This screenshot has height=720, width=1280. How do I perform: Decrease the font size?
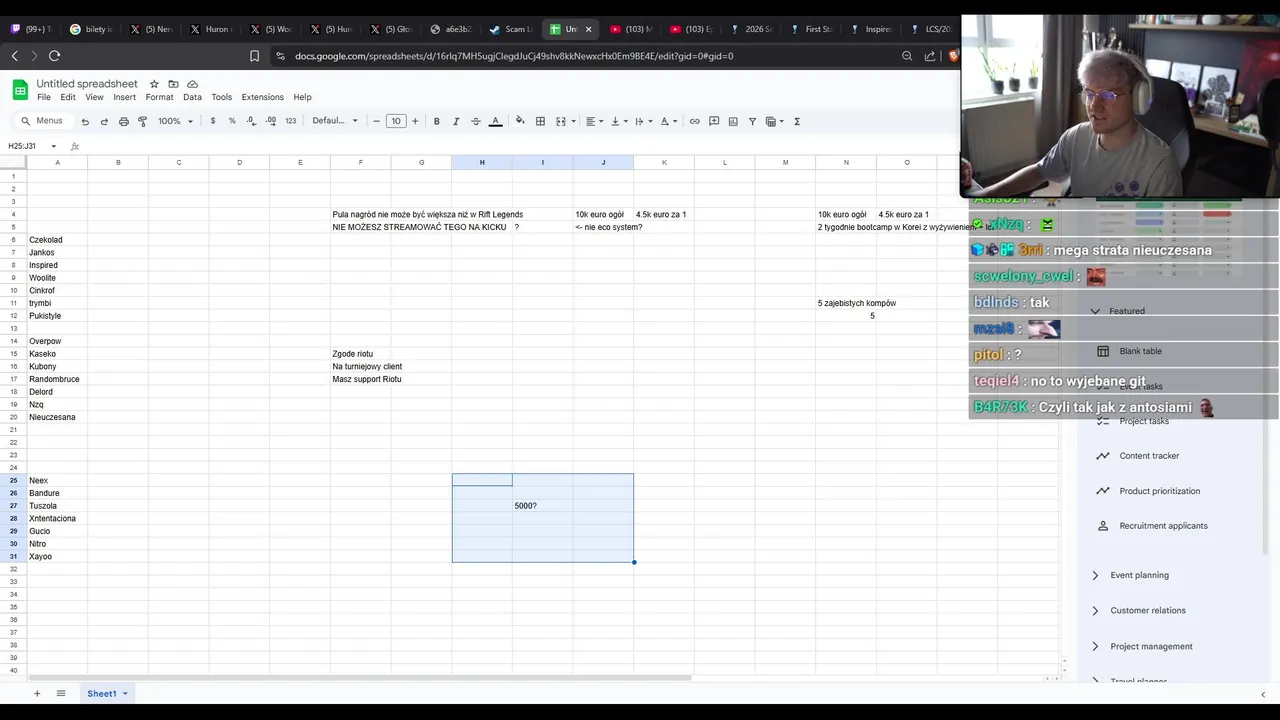pos(377,121)
